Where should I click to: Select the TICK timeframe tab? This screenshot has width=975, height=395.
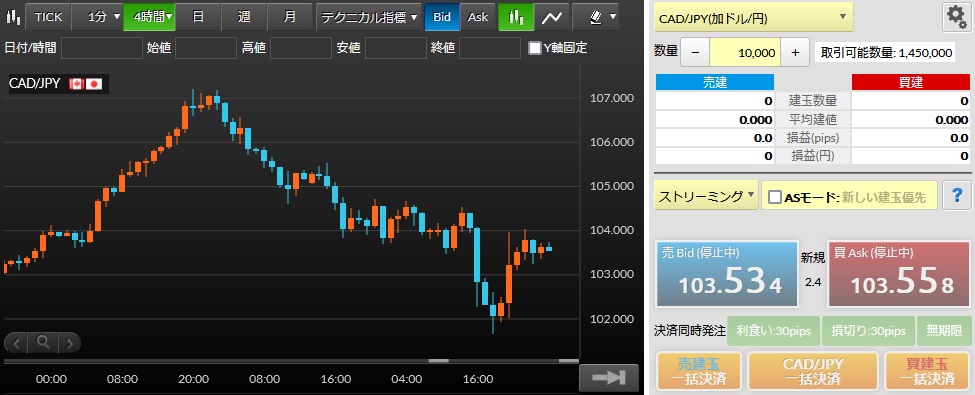click(48, 17)
